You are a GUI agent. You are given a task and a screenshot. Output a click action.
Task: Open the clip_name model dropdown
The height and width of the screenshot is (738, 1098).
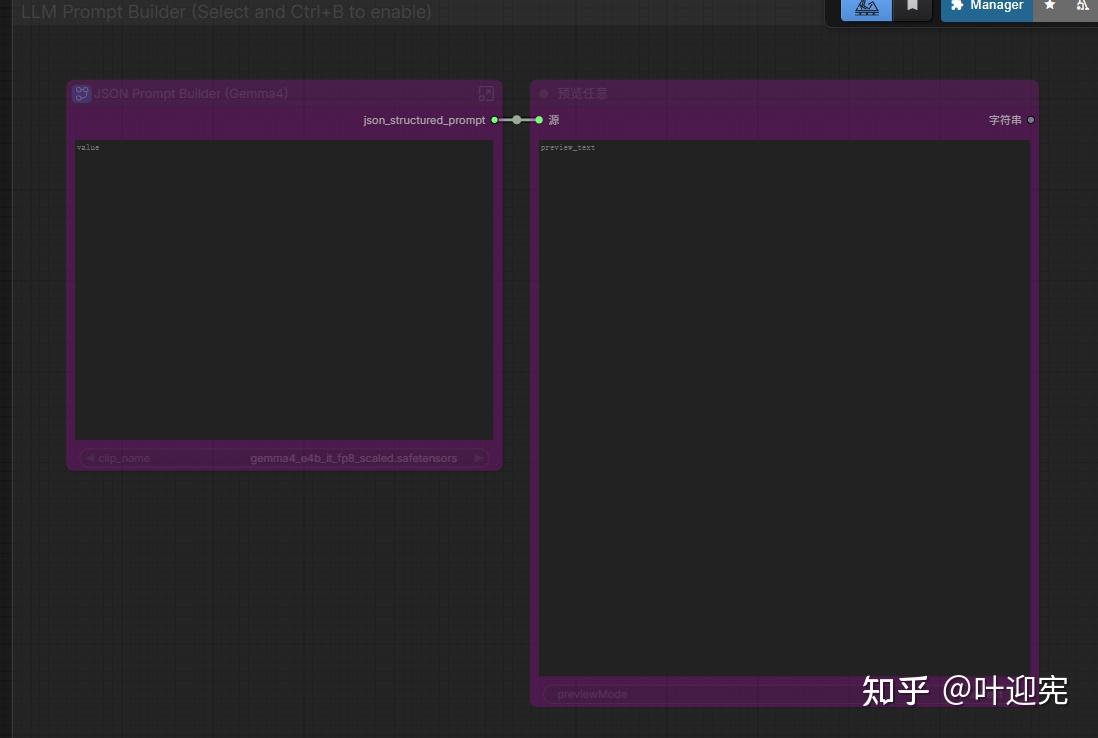(284, 458)
